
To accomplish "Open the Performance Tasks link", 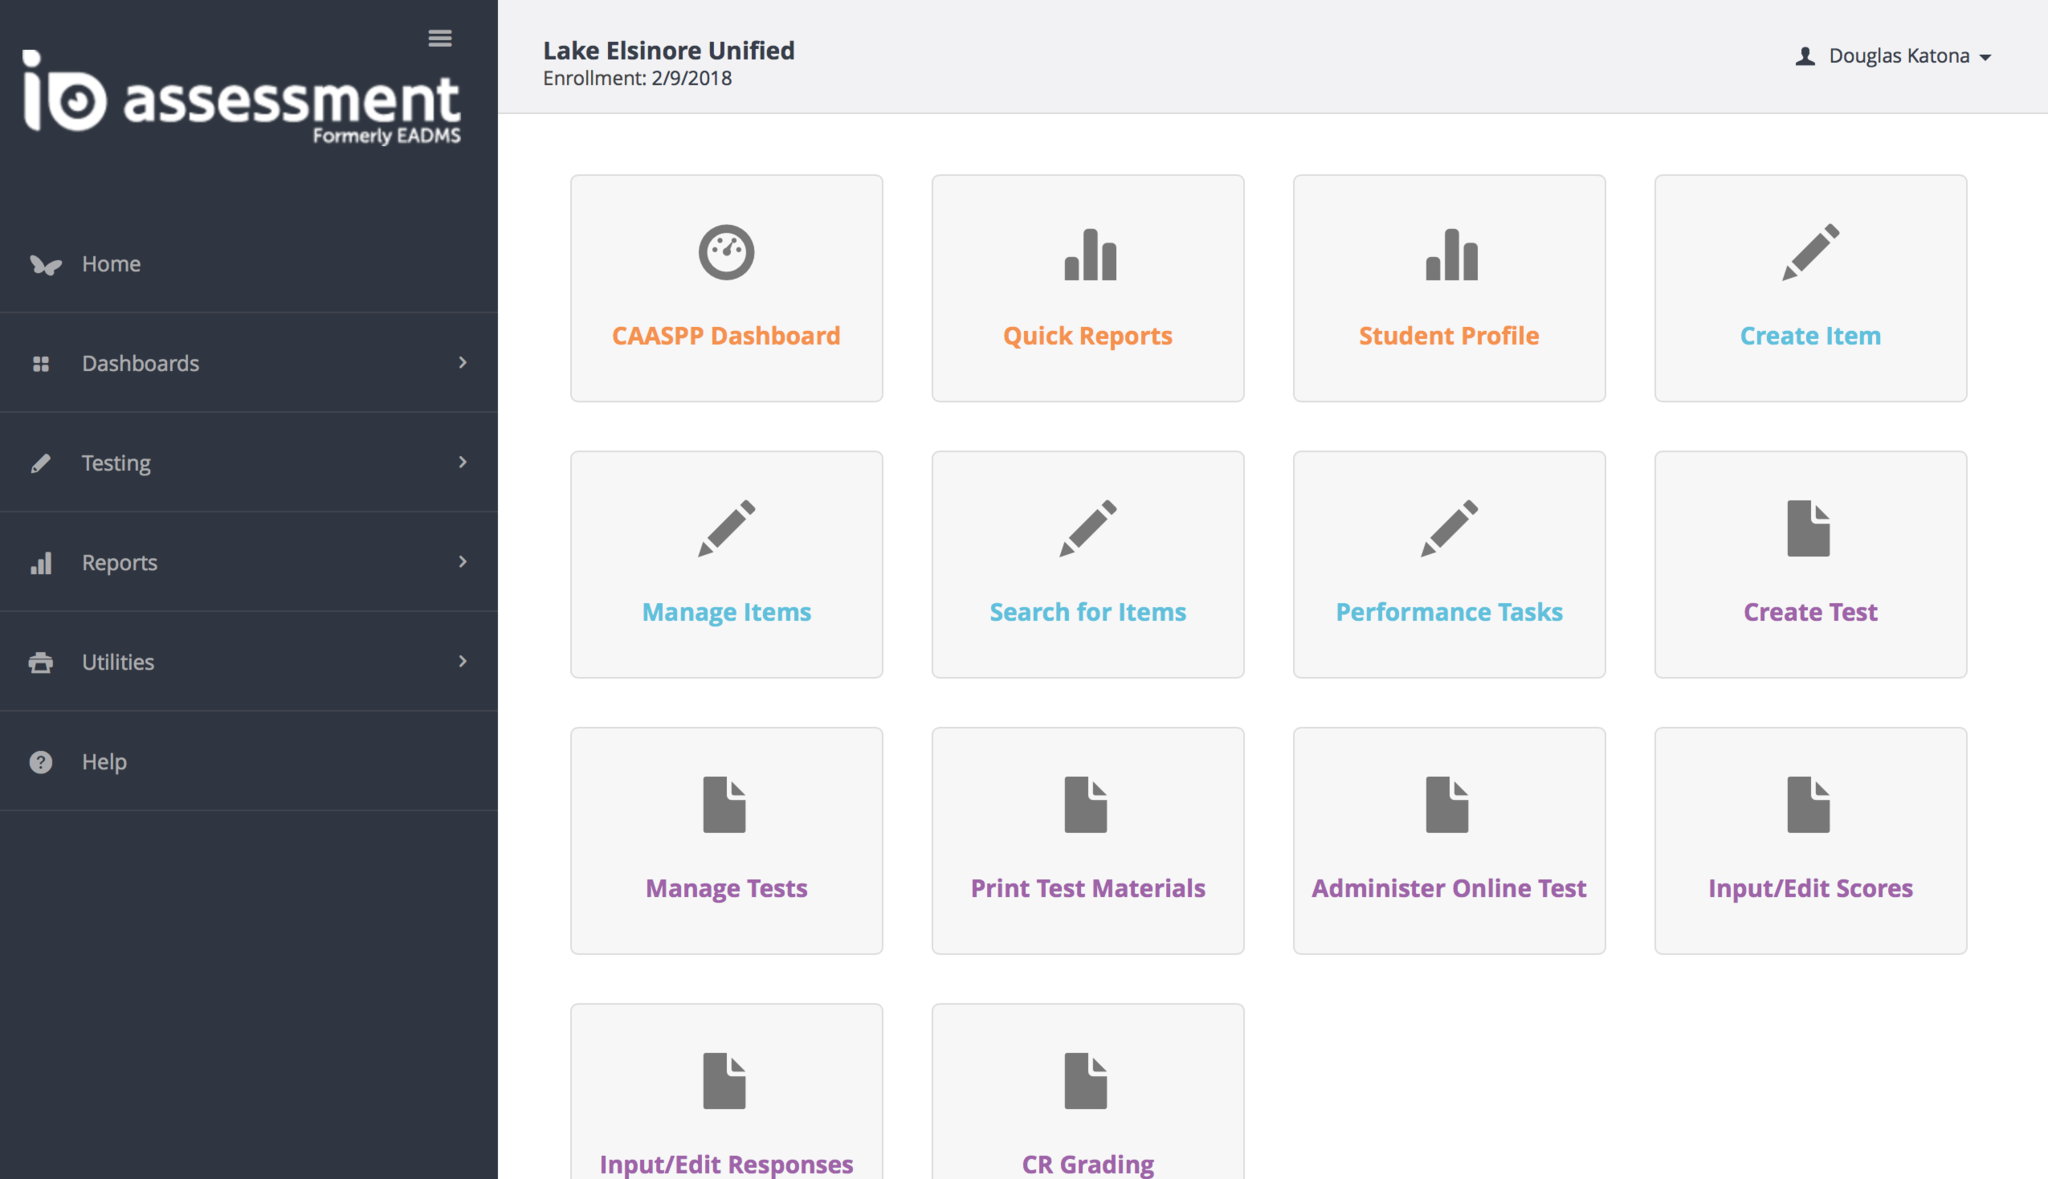I will coord(1448,612).
